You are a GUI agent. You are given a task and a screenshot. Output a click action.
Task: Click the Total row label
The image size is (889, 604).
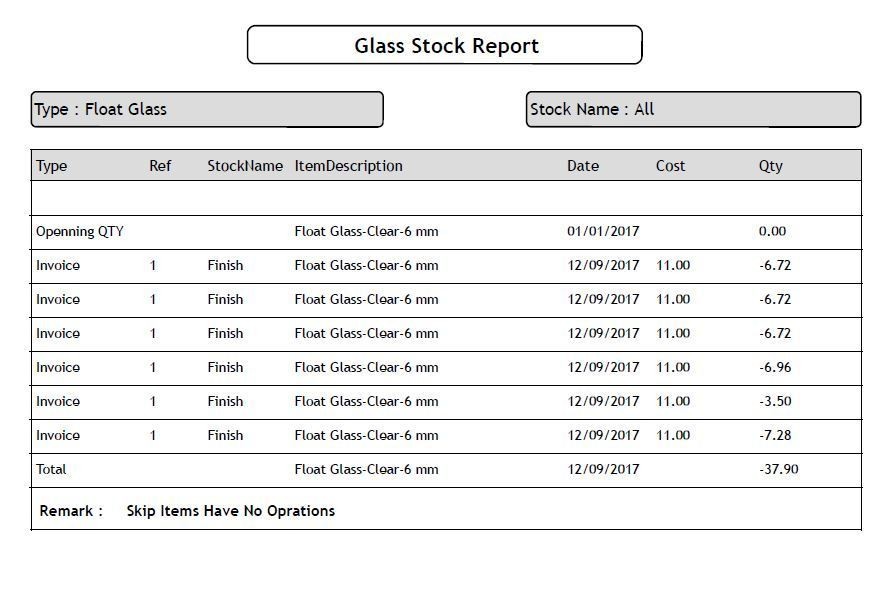pyautogui.click(x=51, y=470)
